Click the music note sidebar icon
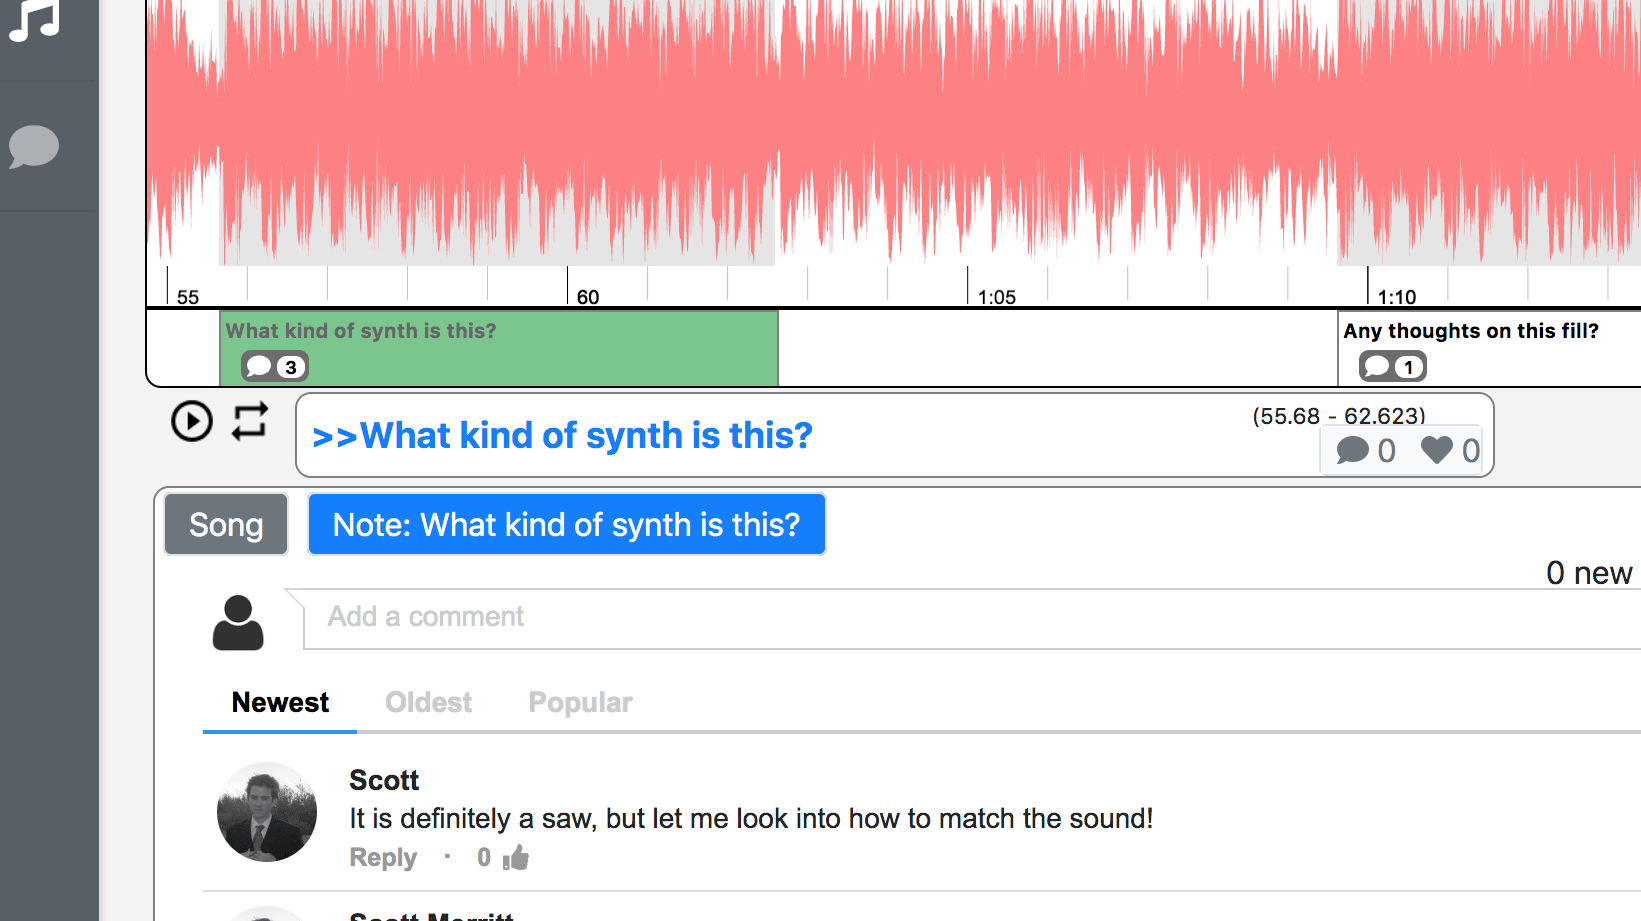The image size is (1641, 921). click(34, 20)
